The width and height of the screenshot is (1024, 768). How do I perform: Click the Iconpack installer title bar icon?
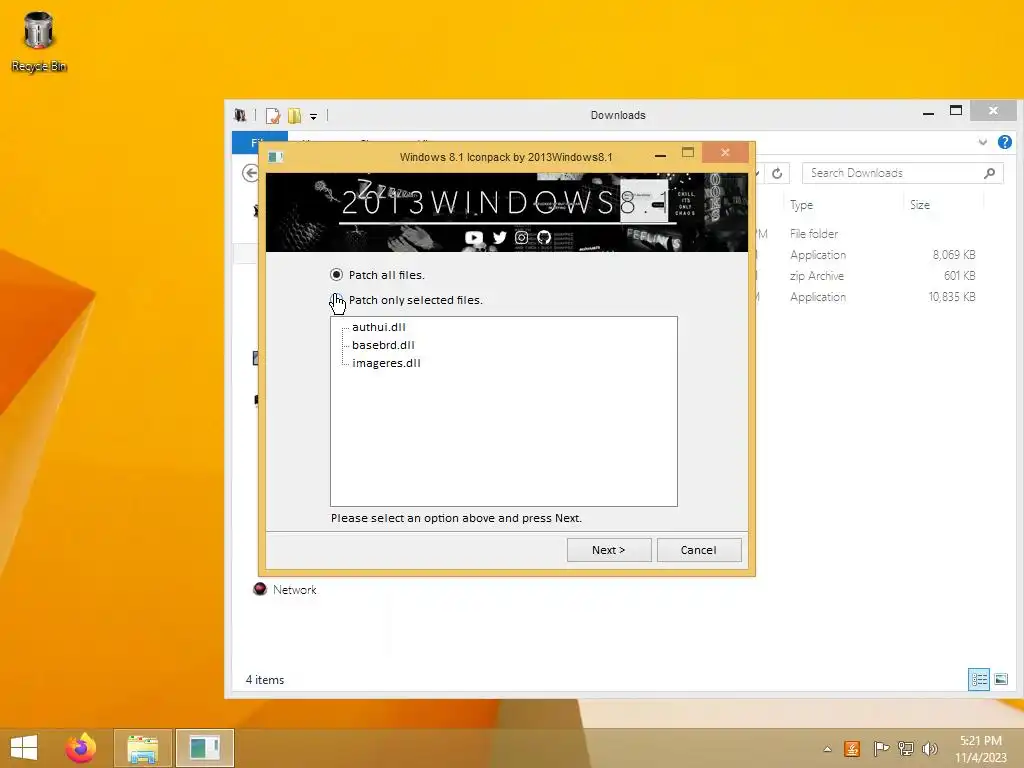click(276, 157)
